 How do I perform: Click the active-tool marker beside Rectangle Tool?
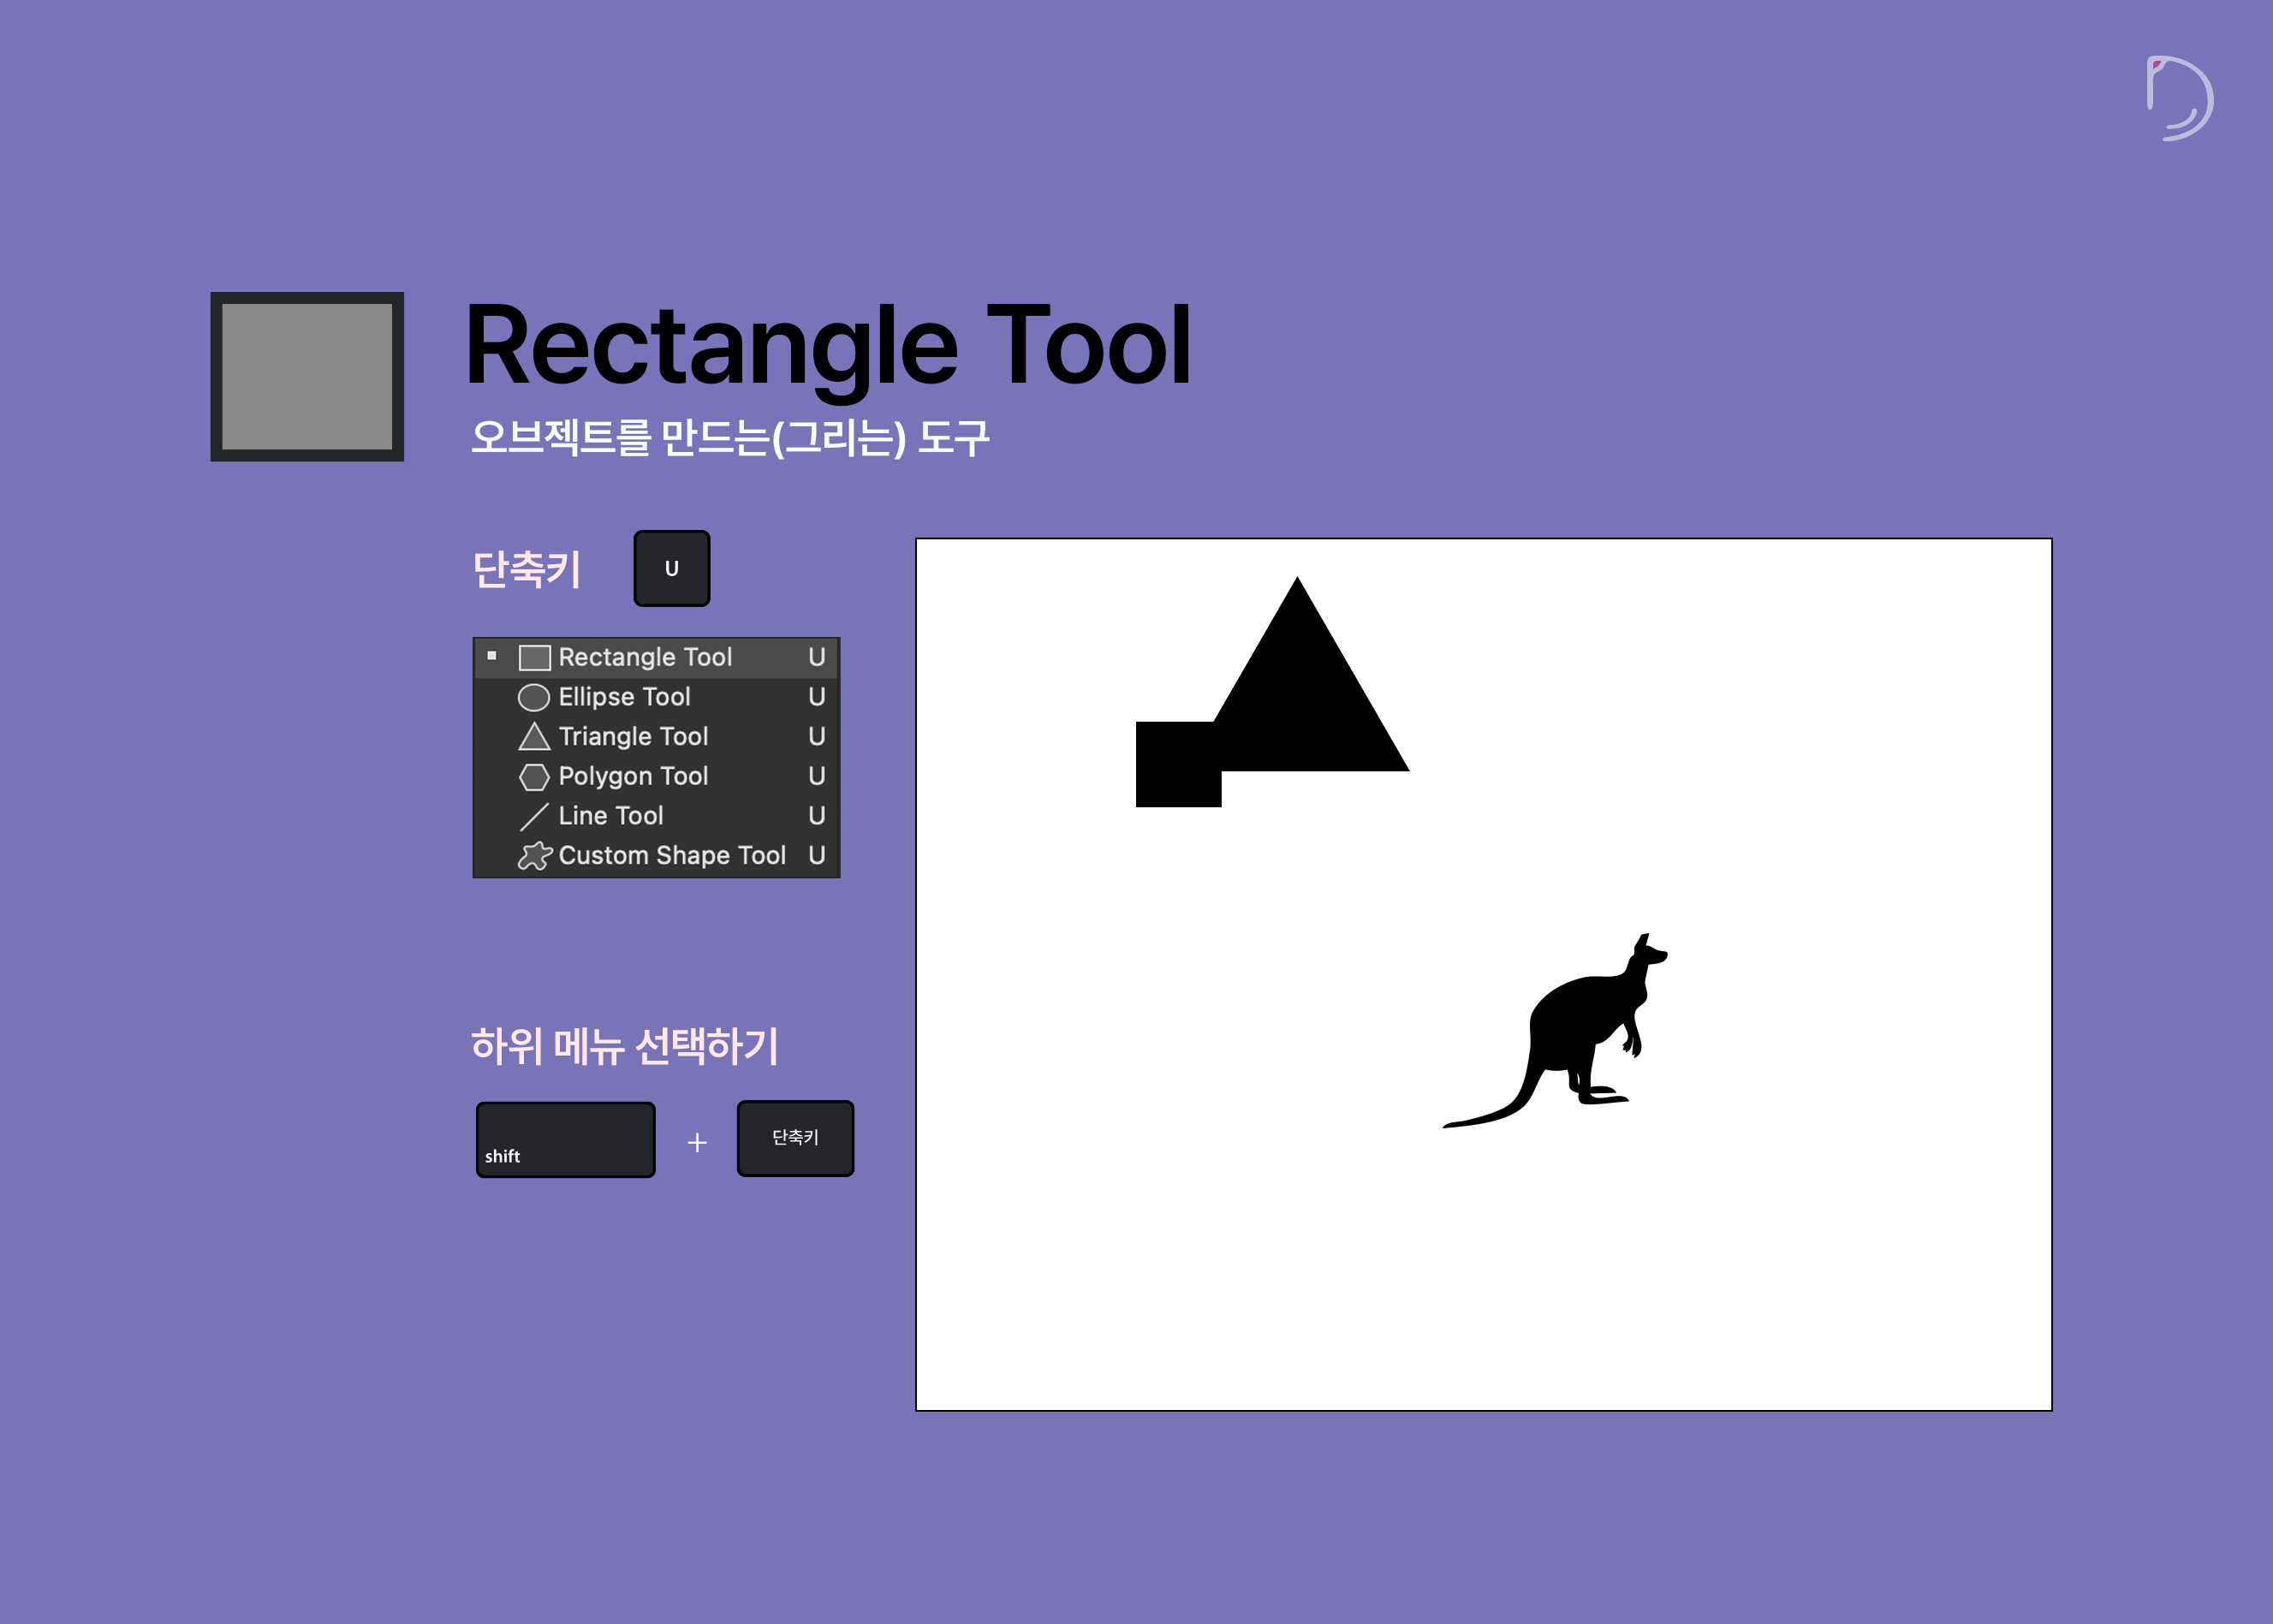(492, 656)
